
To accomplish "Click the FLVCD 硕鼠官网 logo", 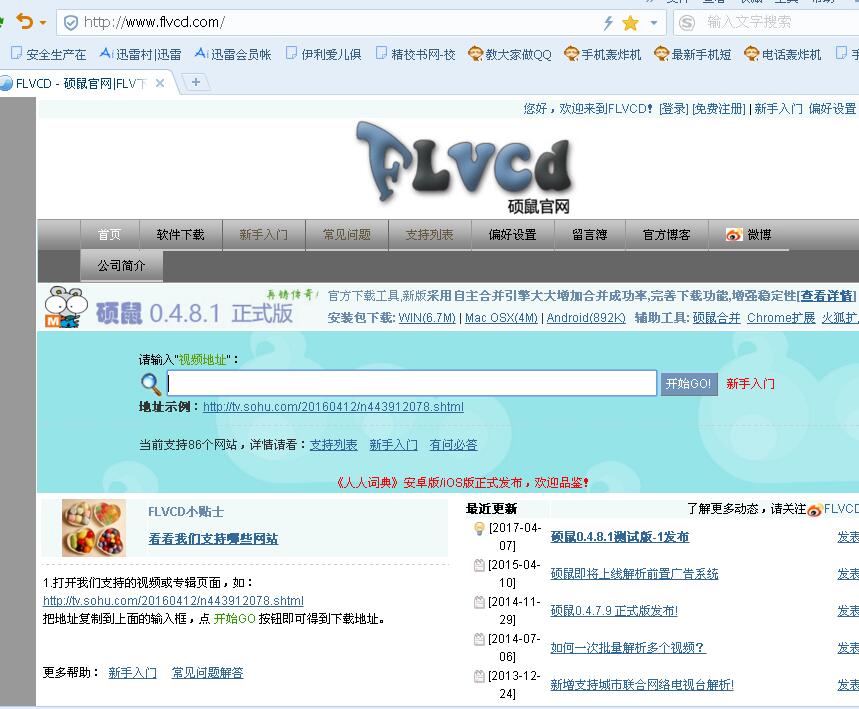I will [x=465, y=168].
